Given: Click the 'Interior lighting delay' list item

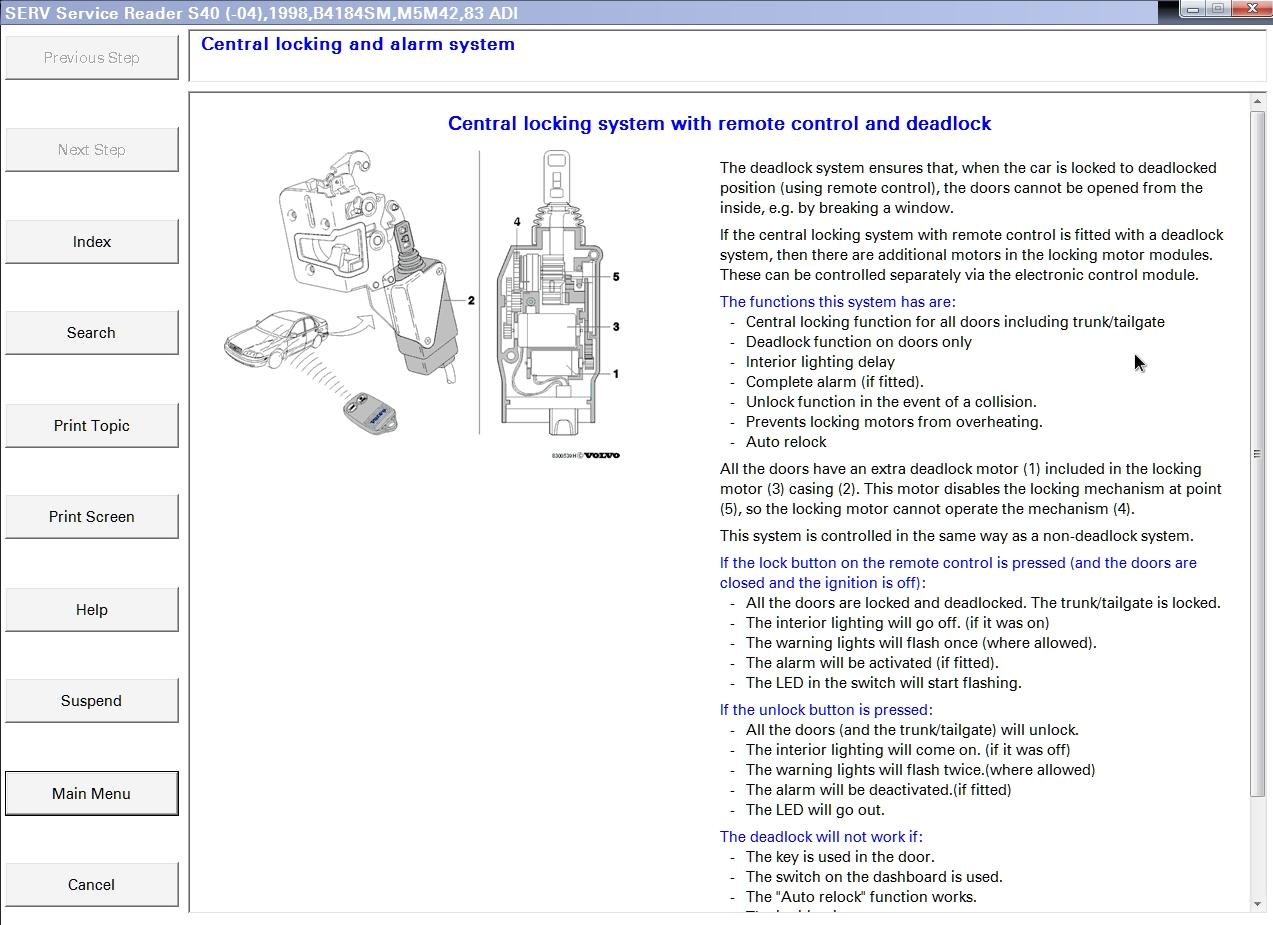Looking at the screenshot, I should click(x=820, y=362).
